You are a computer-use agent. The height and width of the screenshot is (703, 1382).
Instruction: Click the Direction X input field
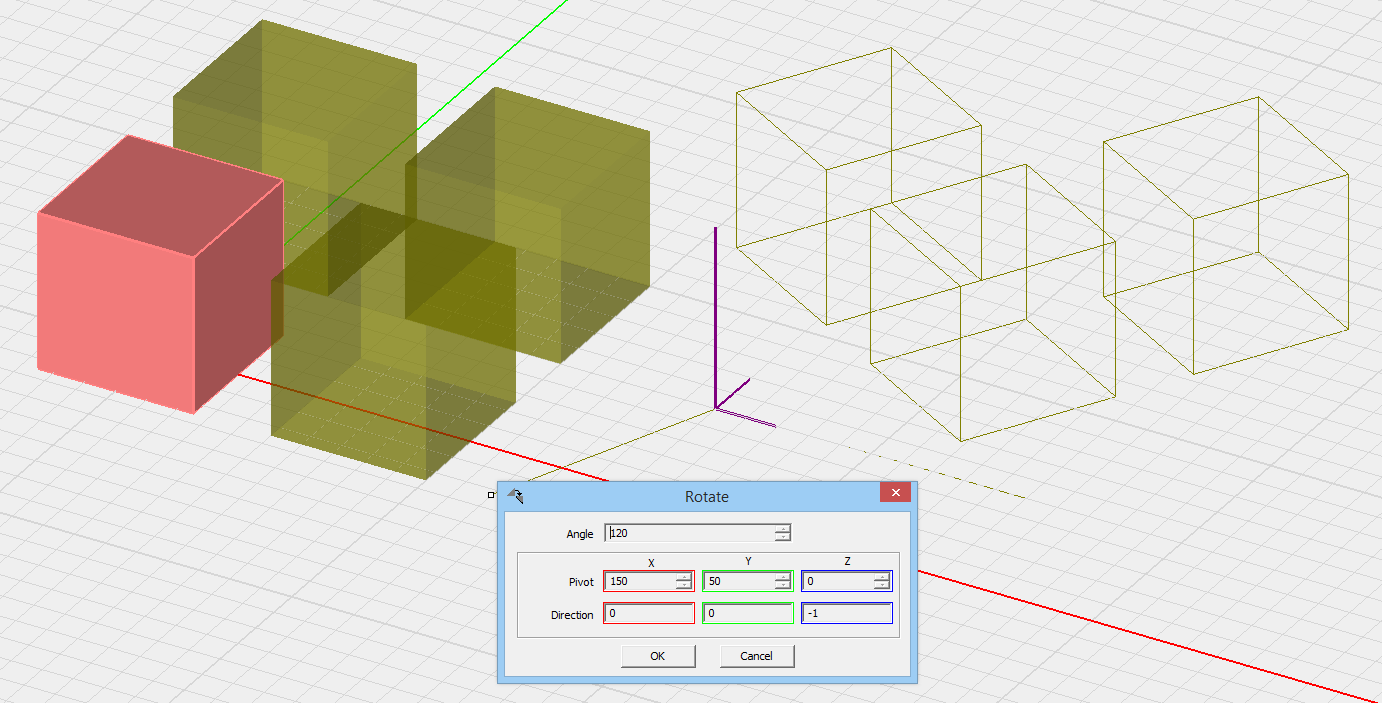(x=649, y=614)
